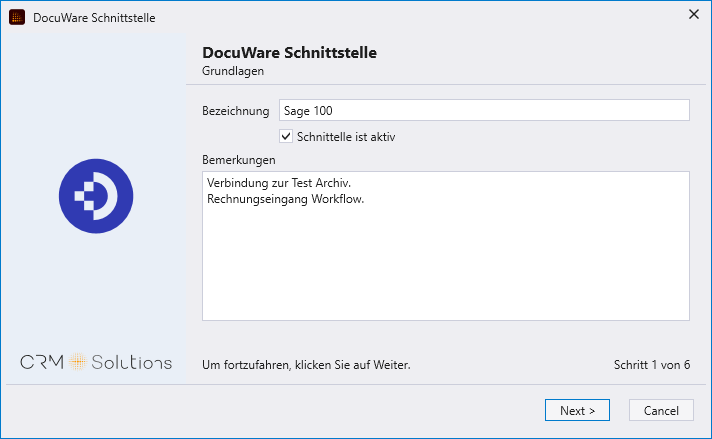Click the 'Bemerkungen' label
This screenshot has height=439, width=712.
coord(238,160)
